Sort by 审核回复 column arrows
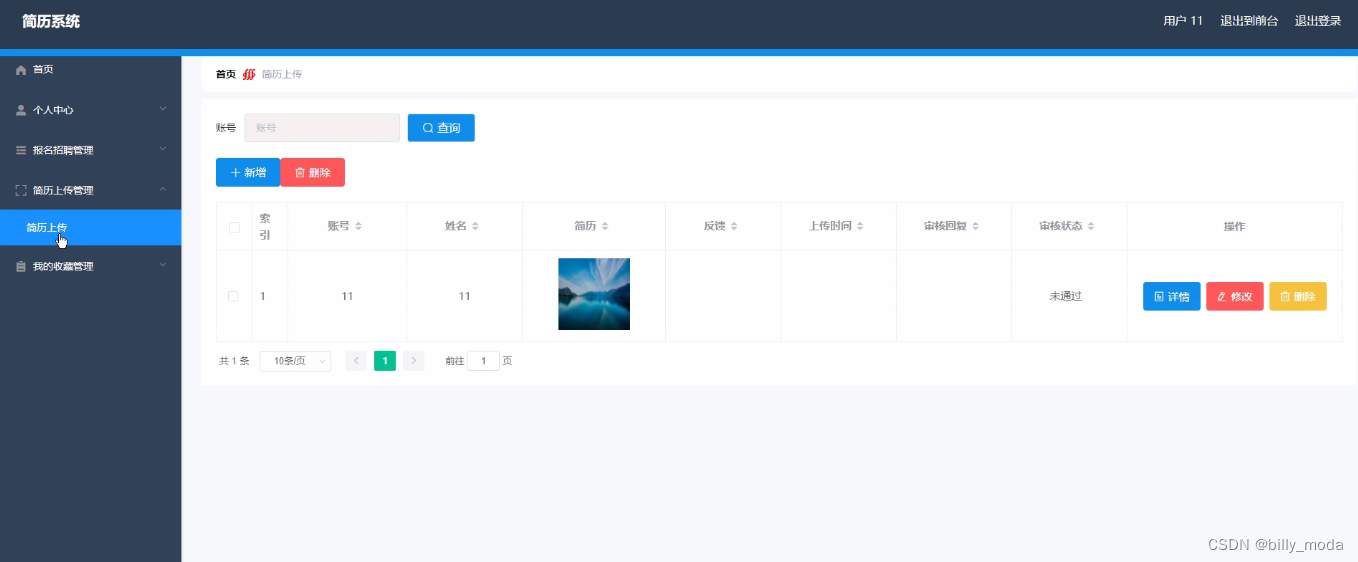The height and width of the screenshot is (562, 1358). tap(975, 227)
